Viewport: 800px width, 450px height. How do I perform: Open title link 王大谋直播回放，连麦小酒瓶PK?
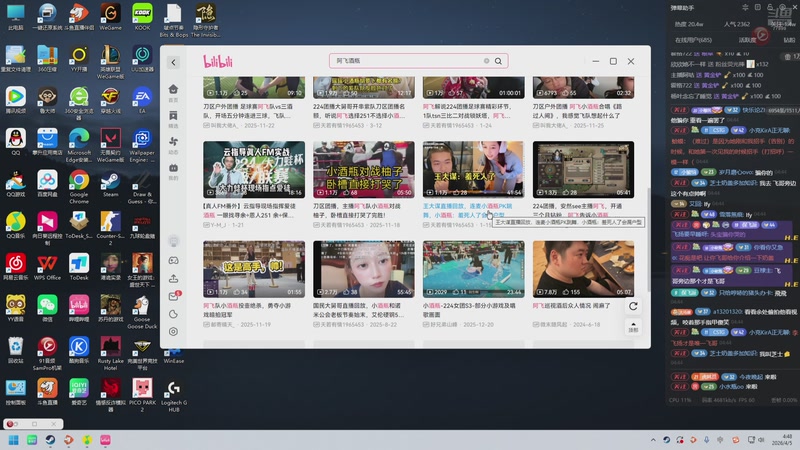(467, 210)
